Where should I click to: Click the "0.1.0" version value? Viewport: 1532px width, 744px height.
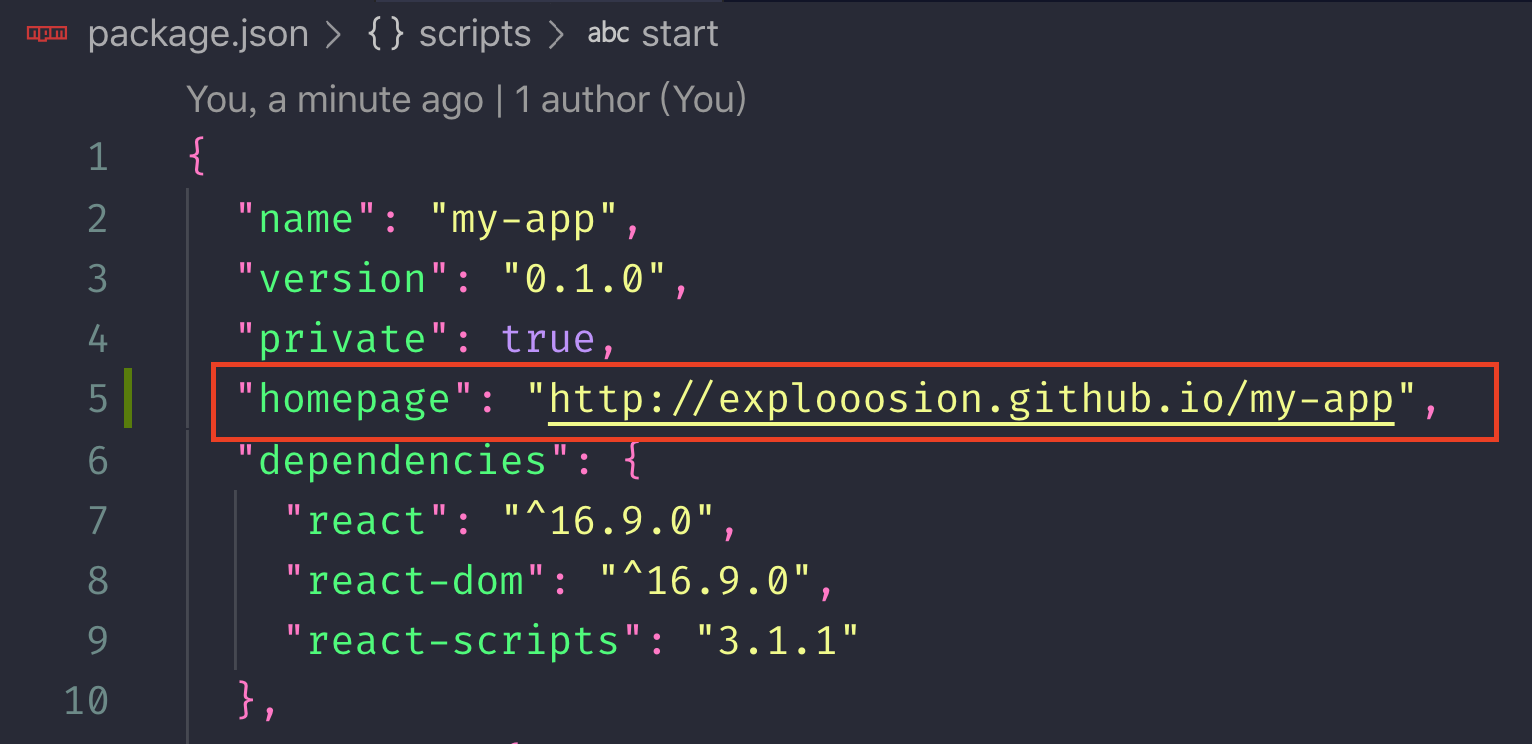(x=585, y=279)
